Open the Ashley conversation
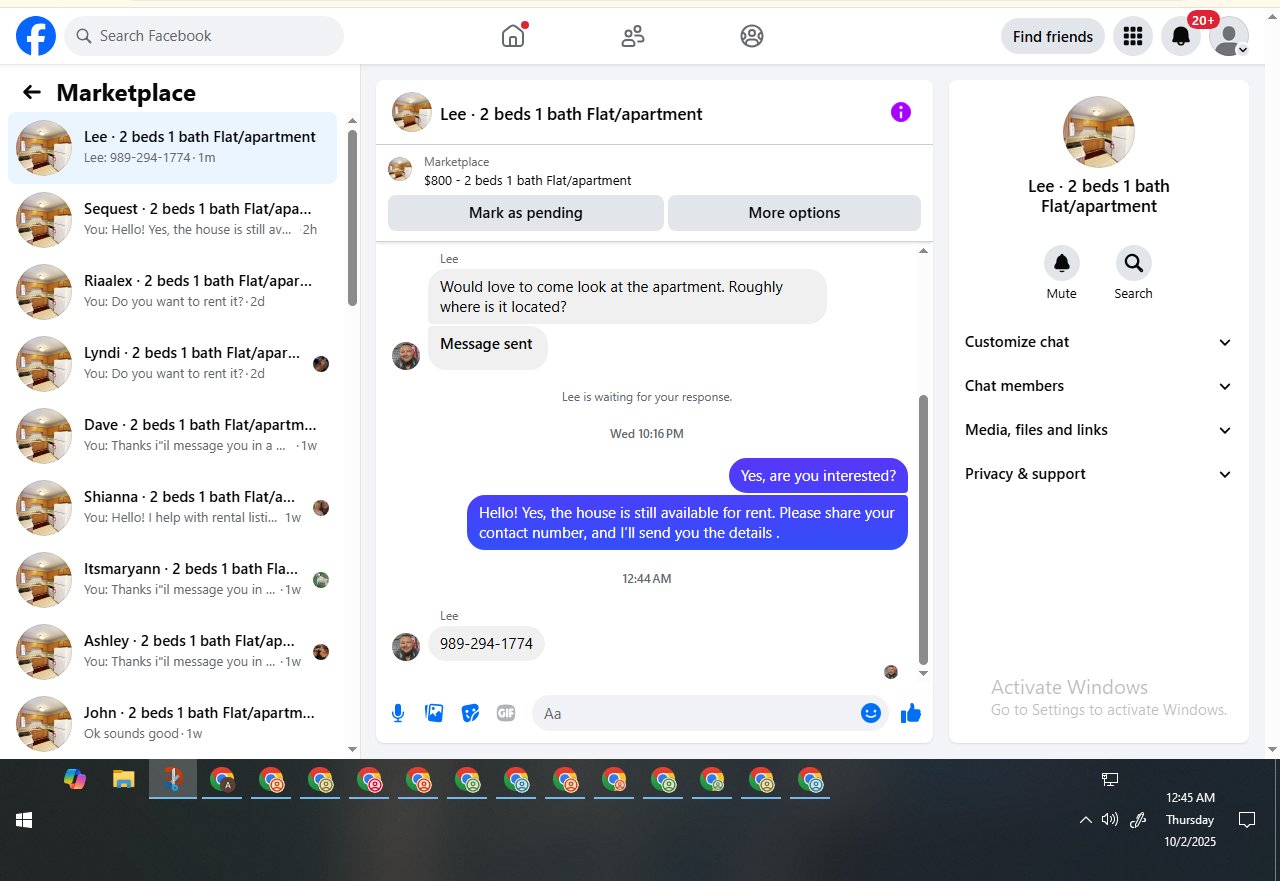Image resolution: width=1280 pixels, height=881 pixels. pyautogui.click(x=172, y=652)
